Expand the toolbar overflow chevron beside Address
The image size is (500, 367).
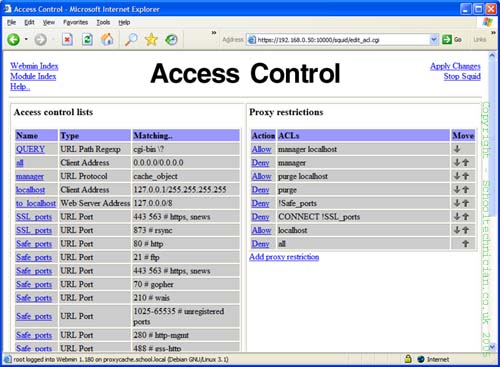click(214, 33)
